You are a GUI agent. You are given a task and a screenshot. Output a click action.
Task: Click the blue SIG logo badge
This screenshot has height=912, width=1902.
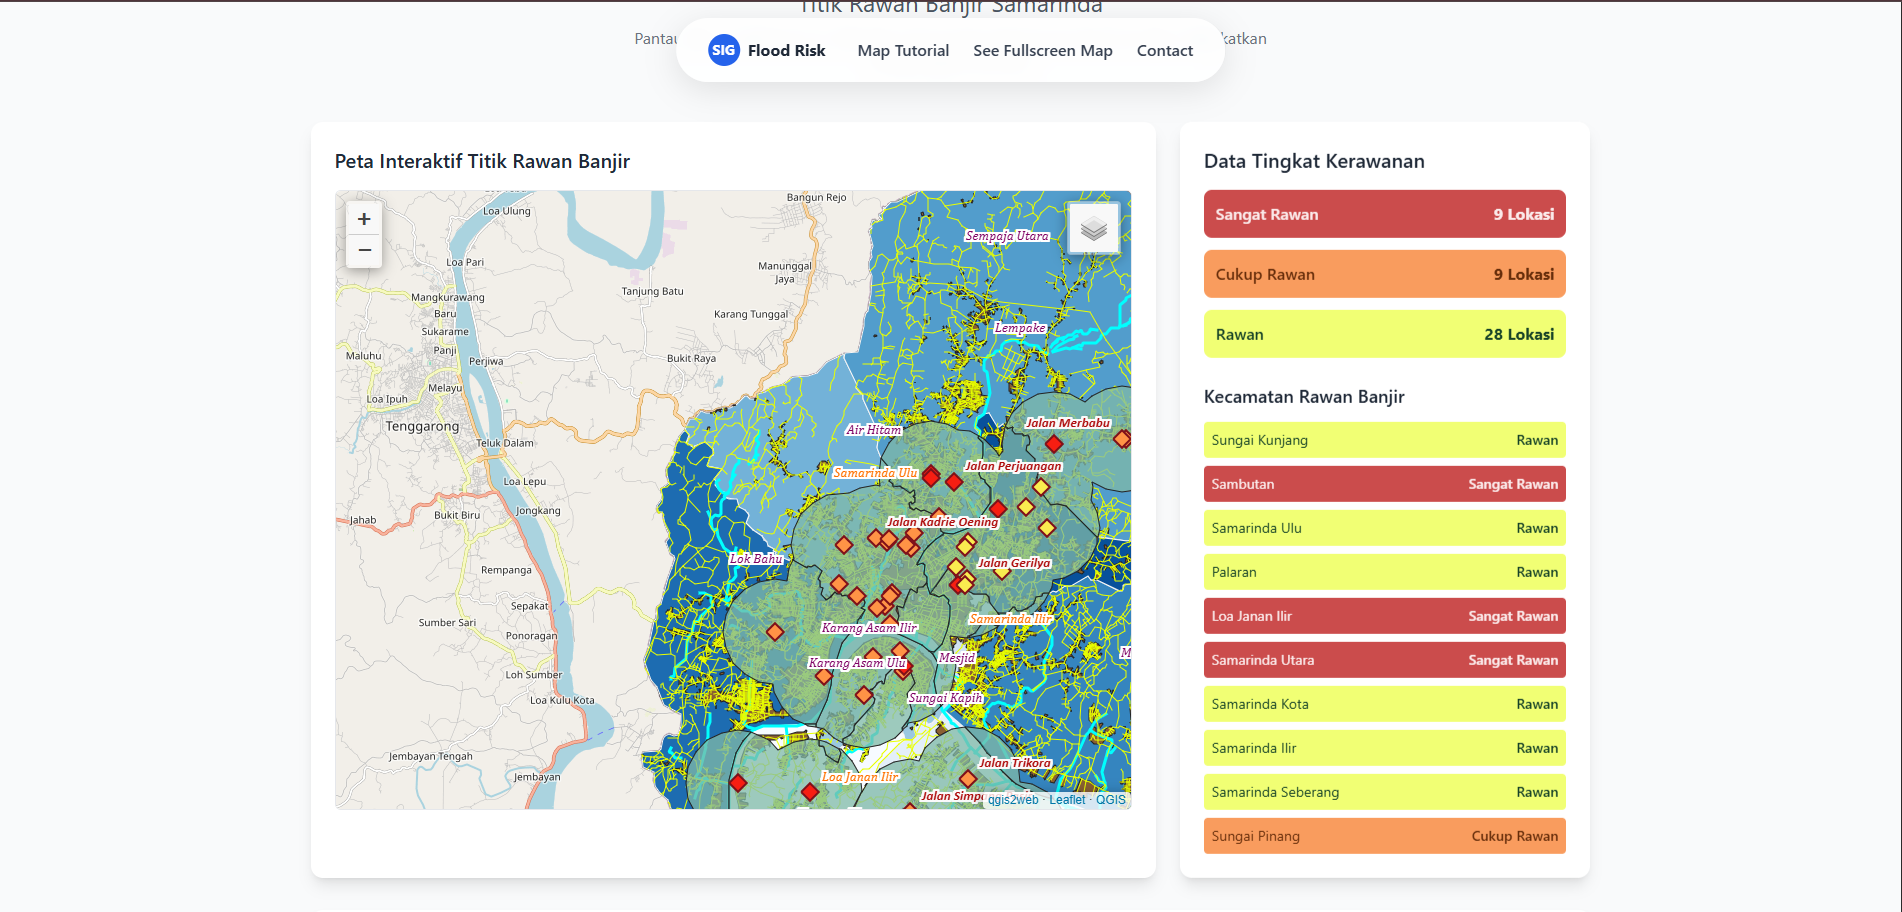(x=723, y=50)
